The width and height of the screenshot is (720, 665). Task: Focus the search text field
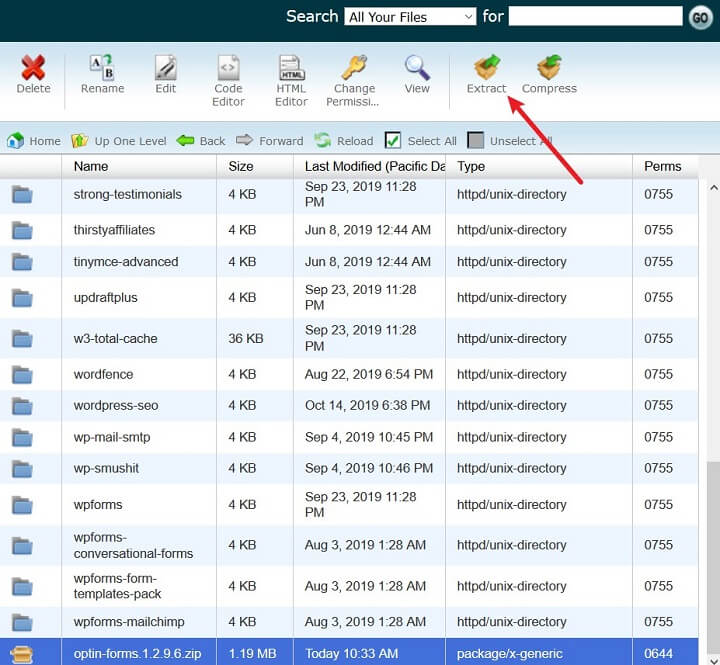(x=596, y=17)
